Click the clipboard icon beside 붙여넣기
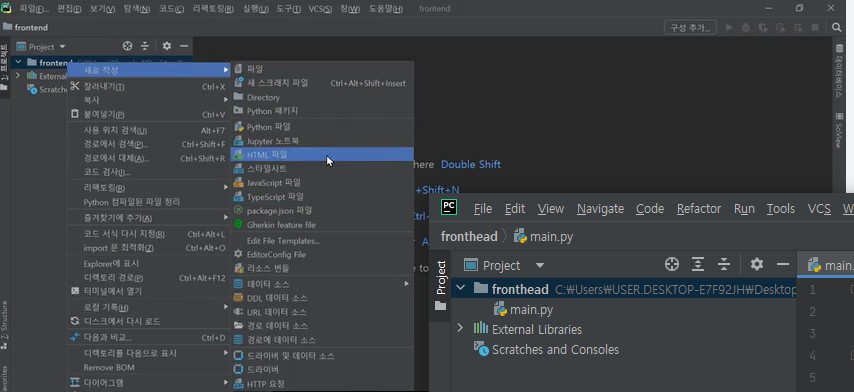 tap(75, 114)
